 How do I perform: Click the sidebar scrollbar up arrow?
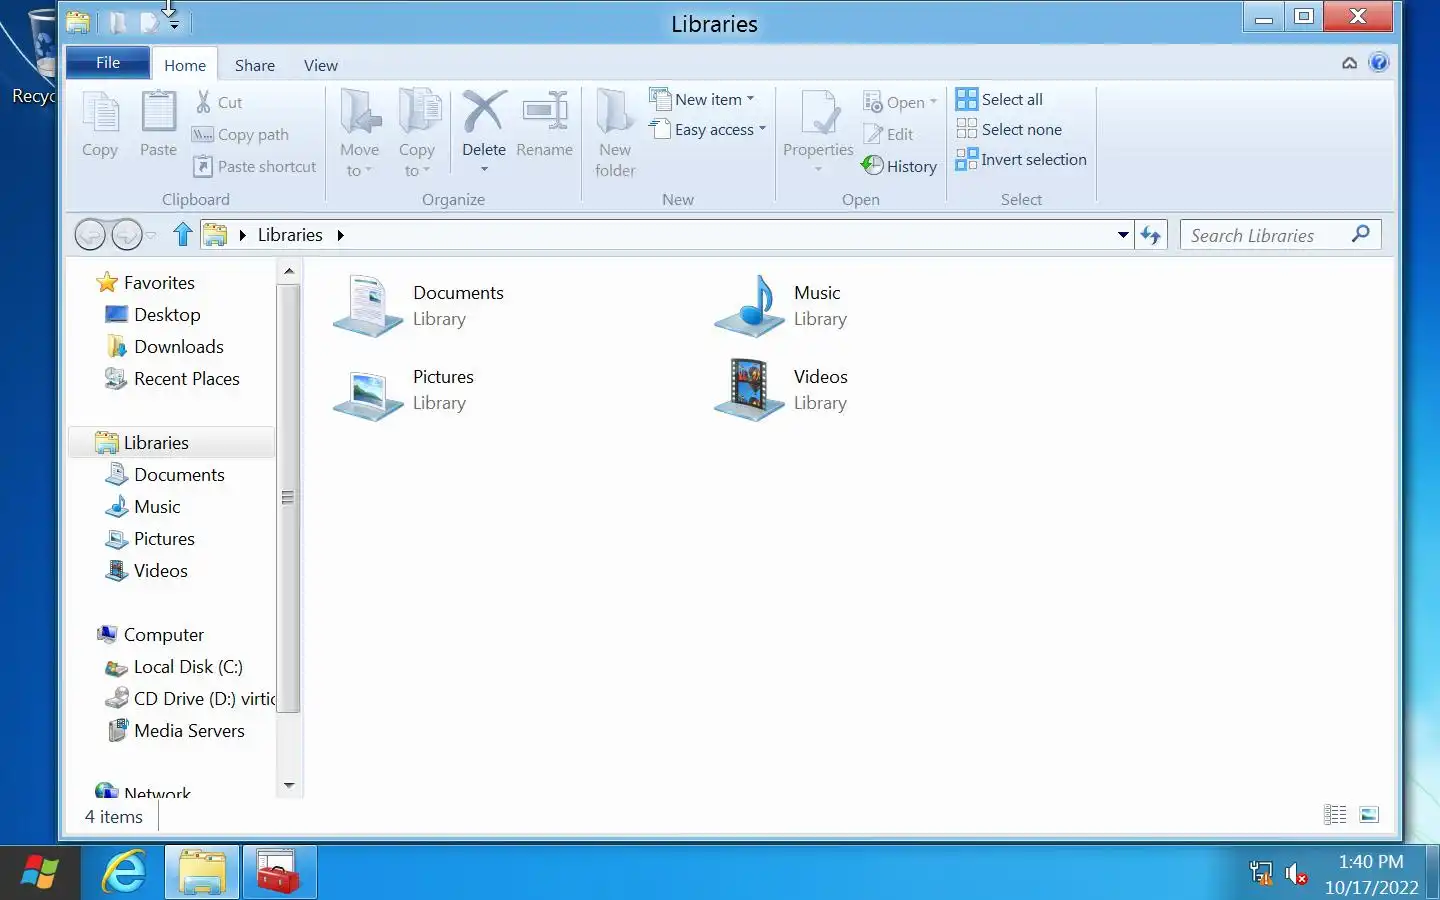[x=289, y=271]
